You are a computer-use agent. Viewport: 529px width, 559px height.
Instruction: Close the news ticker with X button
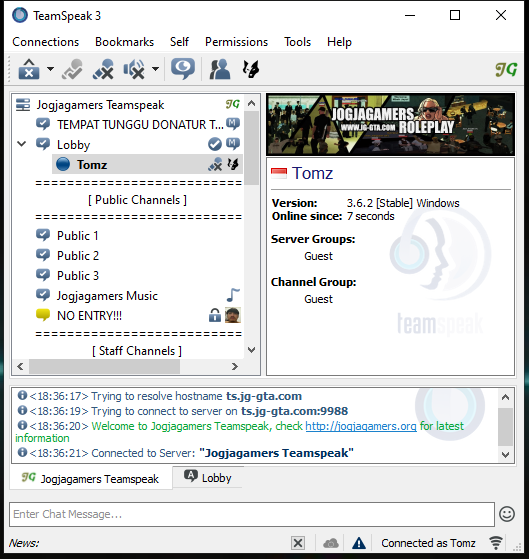click(298, 543)
